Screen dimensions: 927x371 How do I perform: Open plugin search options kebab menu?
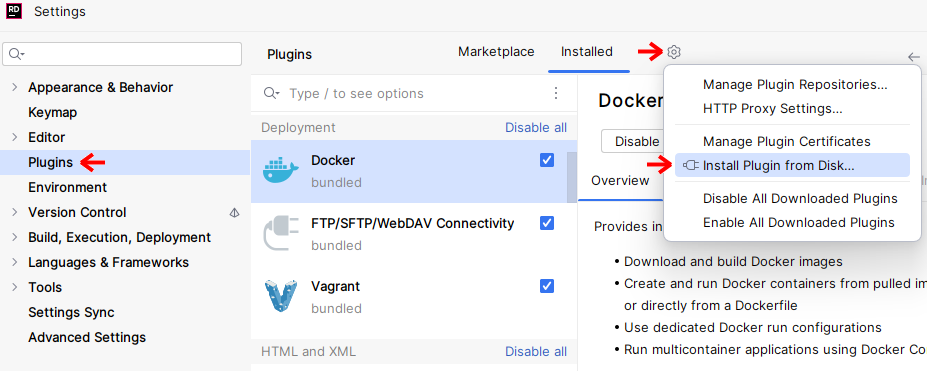(x=556, y=93)
